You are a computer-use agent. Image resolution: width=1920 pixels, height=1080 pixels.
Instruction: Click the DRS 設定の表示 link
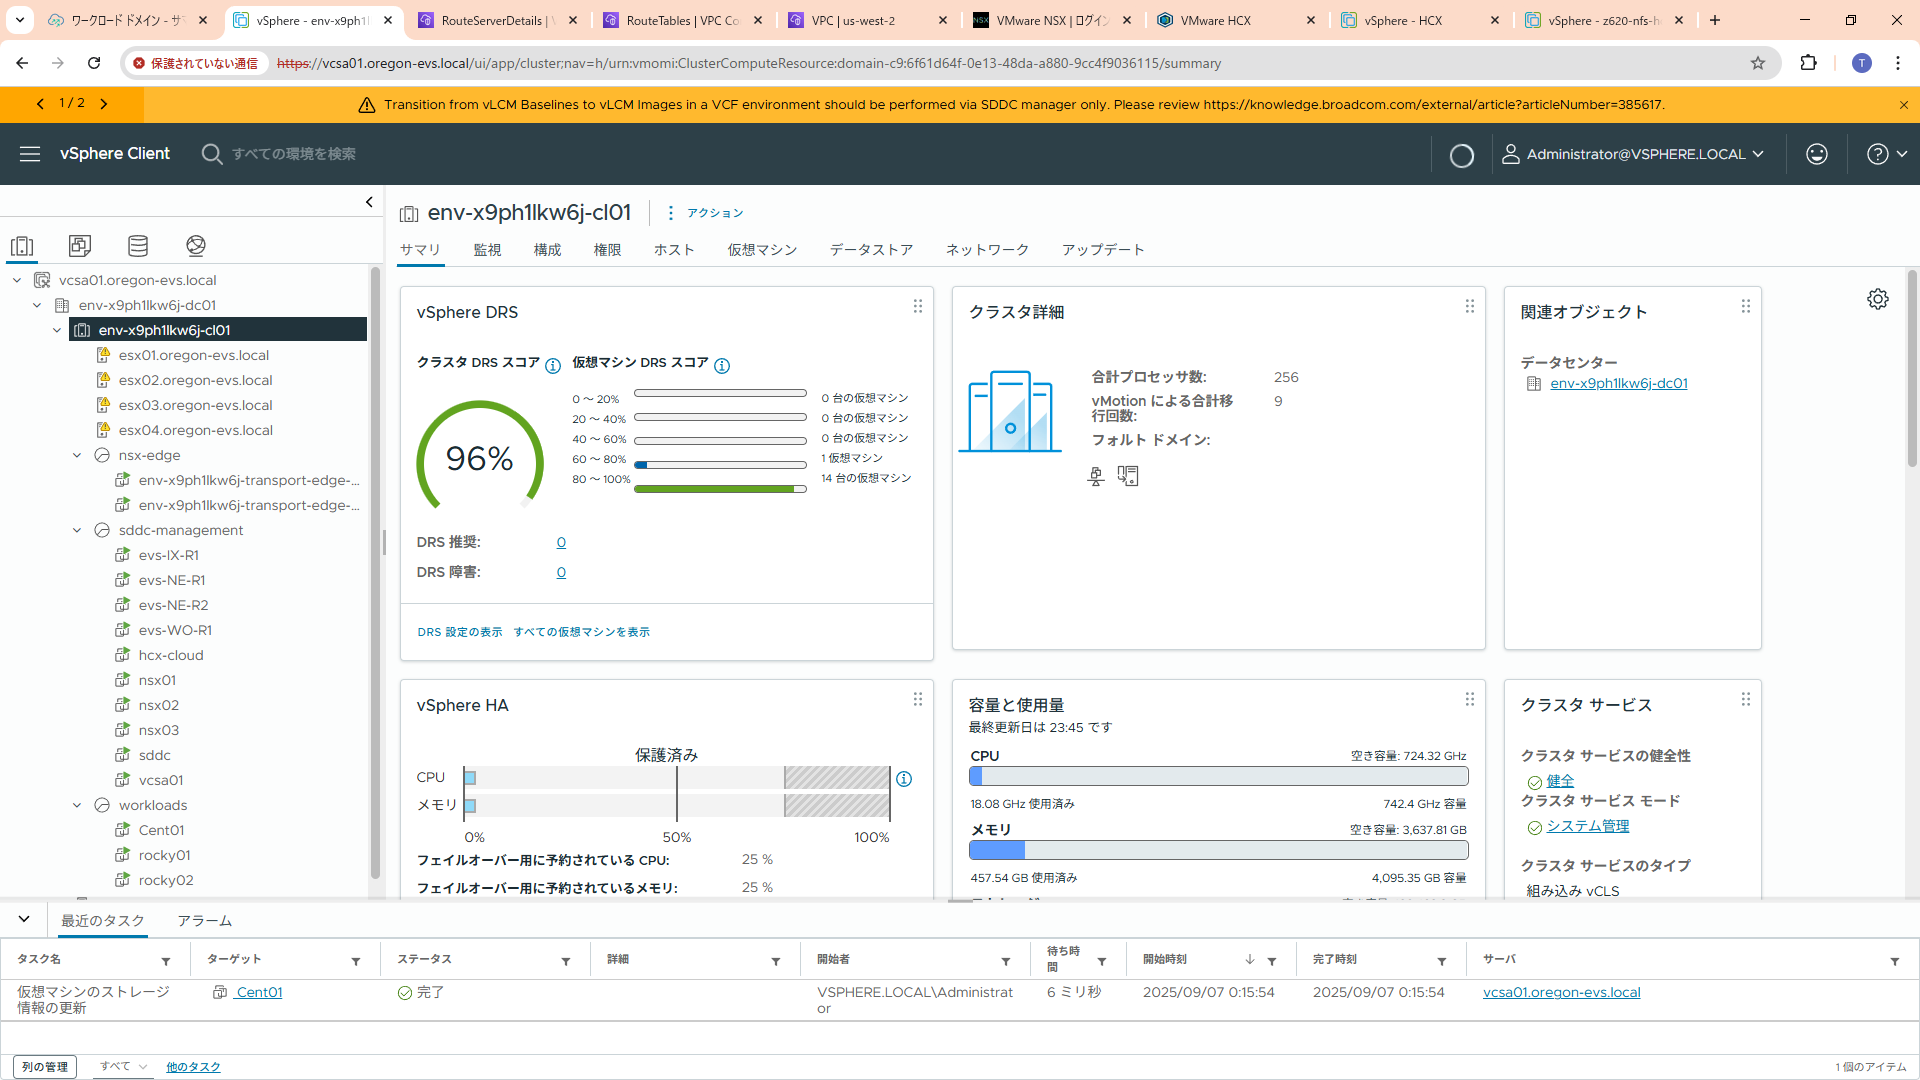(459, 632)
